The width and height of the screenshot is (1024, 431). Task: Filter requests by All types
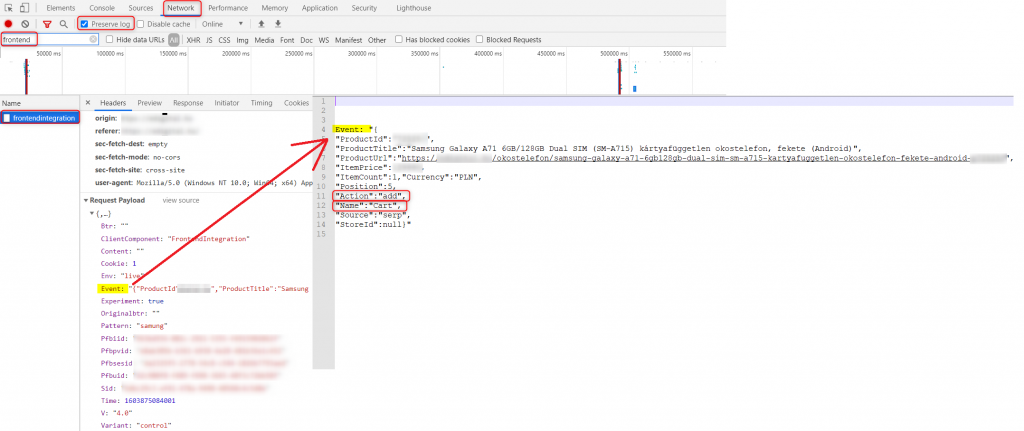(174, 40)
